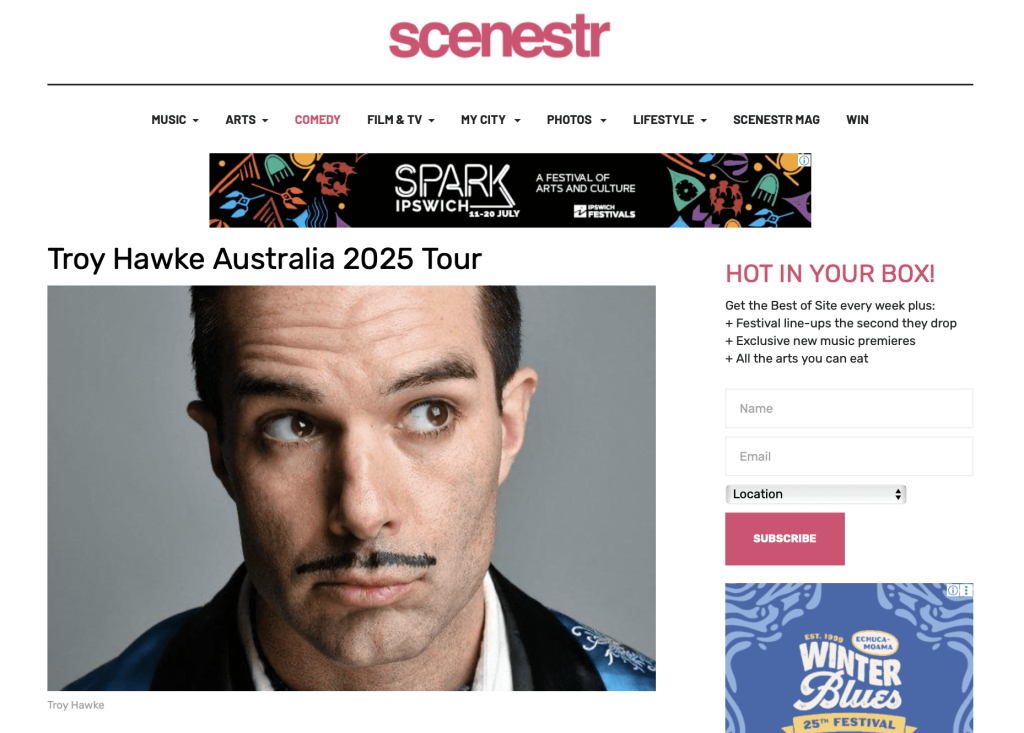Click the Troy Hawke portrait photo
This screenshot has width=1024, height=733.
[351, 488]
